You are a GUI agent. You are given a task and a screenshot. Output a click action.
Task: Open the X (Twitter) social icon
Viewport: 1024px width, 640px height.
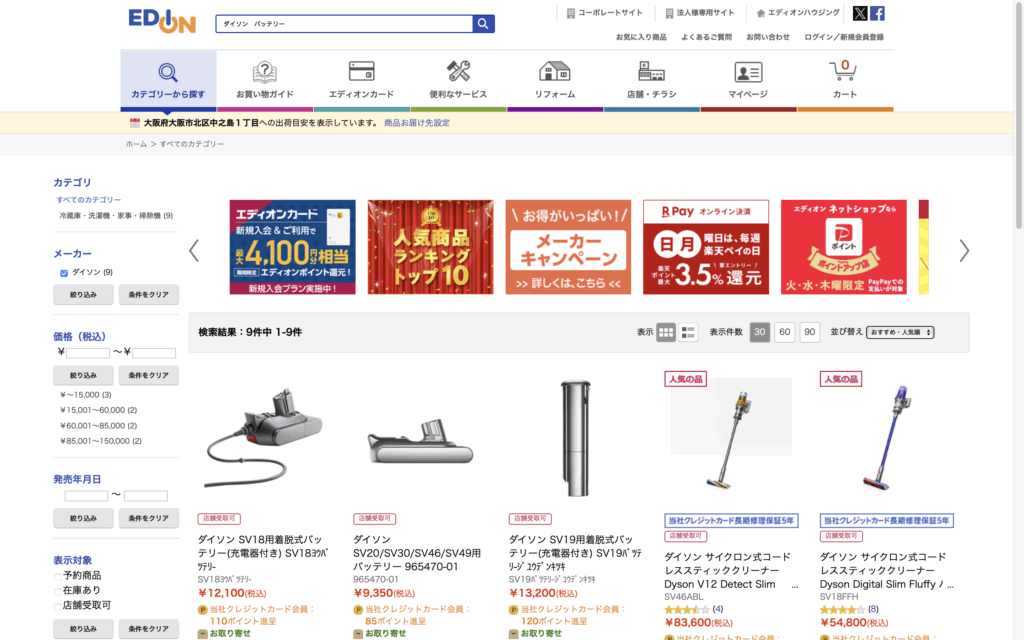[860, 13]
